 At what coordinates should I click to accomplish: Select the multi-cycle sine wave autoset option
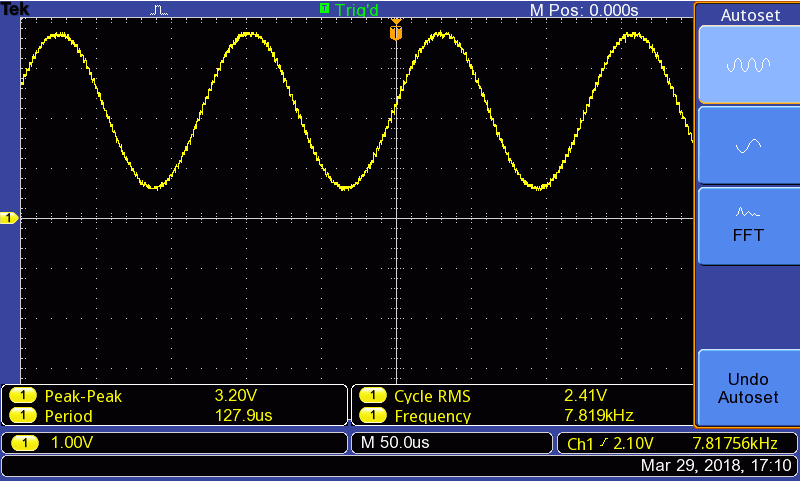pos(747,65)
